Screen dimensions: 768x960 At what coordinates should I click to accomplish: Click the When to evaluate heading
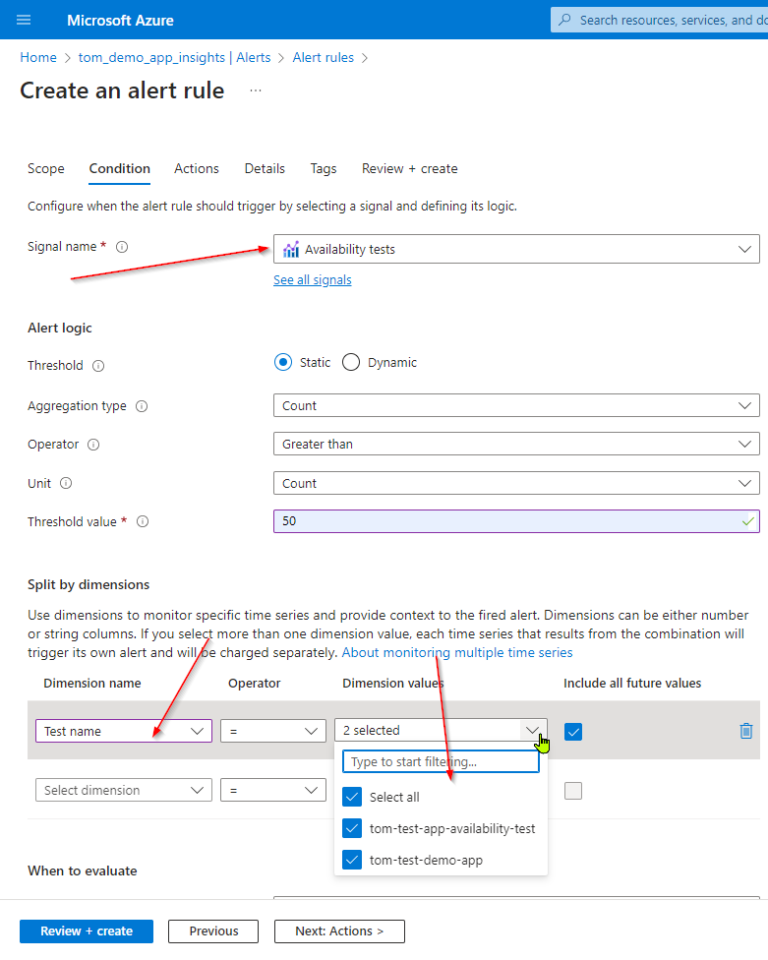point(82,871)
